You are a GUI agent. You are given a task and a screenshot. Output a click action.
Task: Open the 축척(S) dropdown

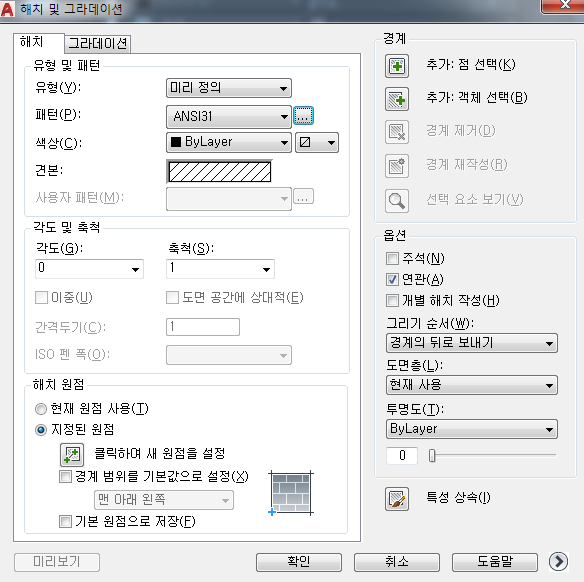click(x=220, y=269)
